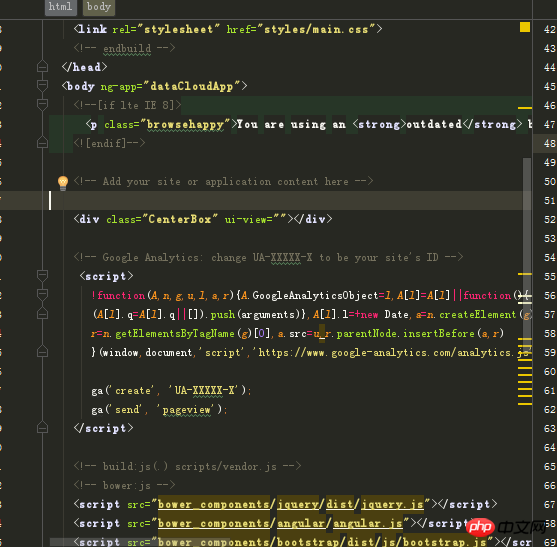Click bower_components in the jquery script line
The height and width of the screenshot is (547, 557).
coord(213,504)
